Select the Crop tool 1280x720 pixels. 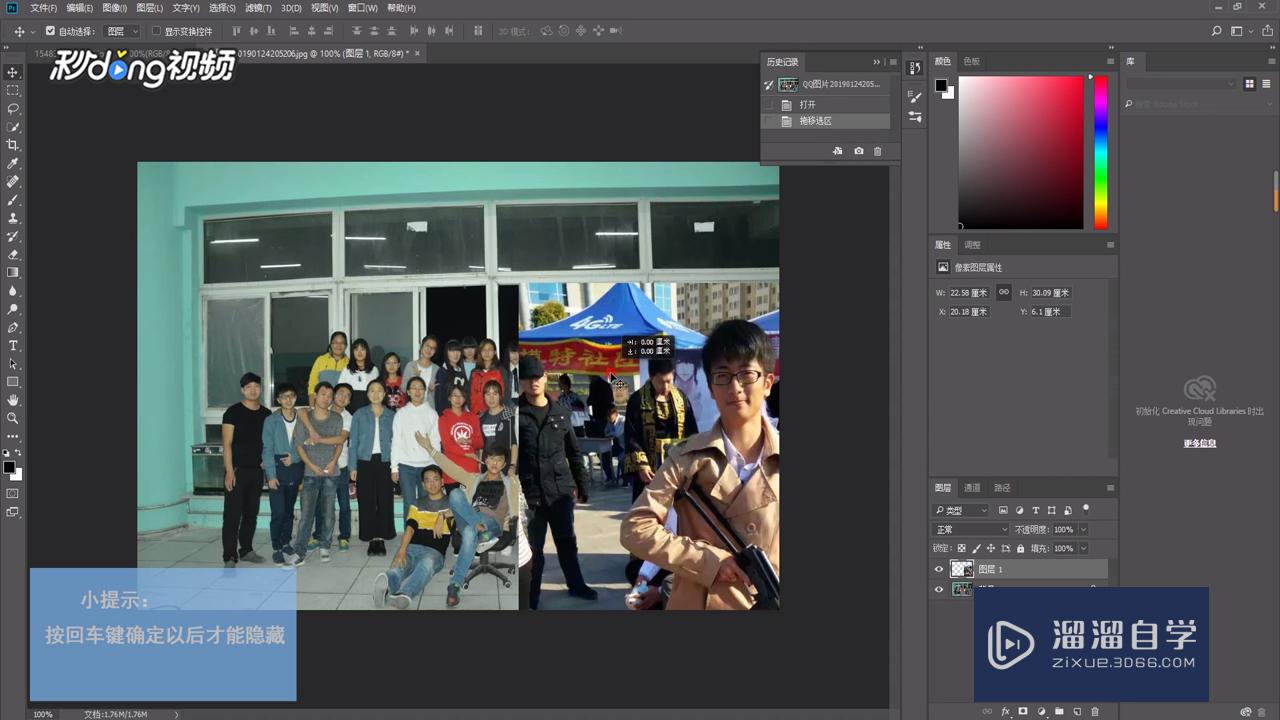(13, 145)
